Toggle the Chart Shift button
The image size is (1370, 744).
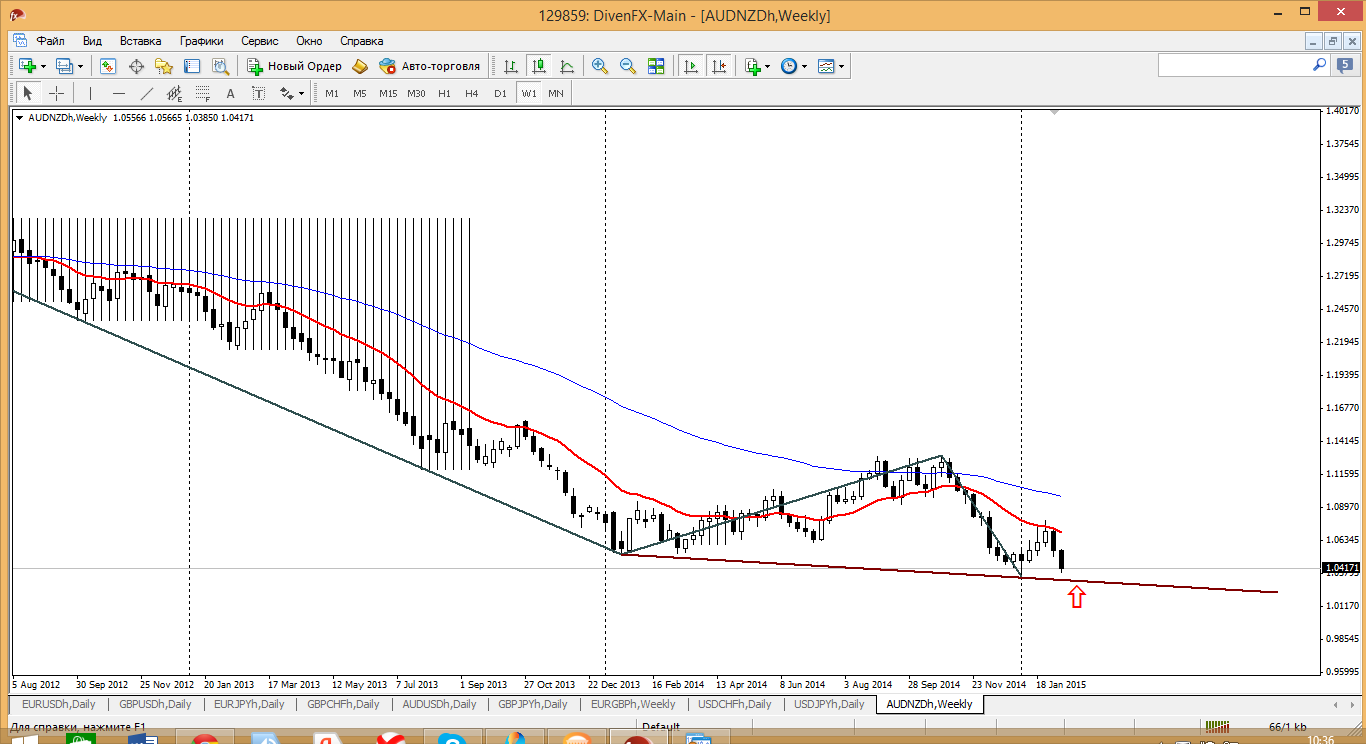718,66
